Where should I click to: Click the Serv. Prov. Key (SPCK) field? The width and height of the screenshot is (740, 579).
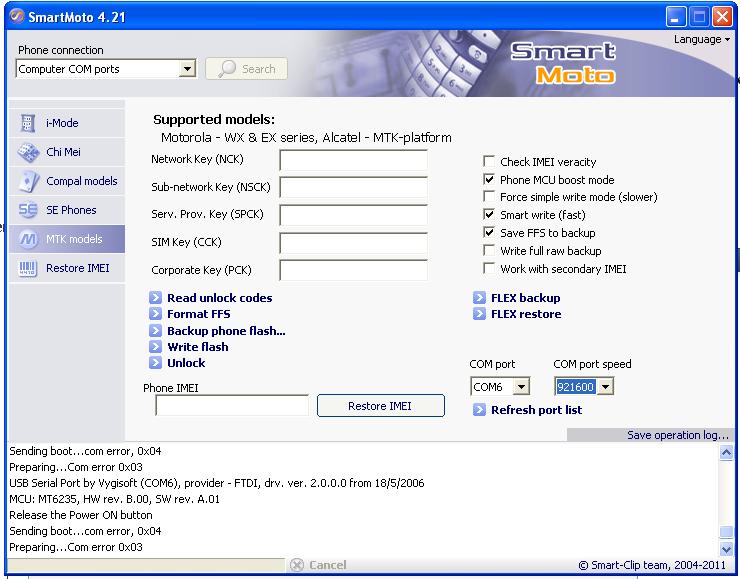[353, 215]
